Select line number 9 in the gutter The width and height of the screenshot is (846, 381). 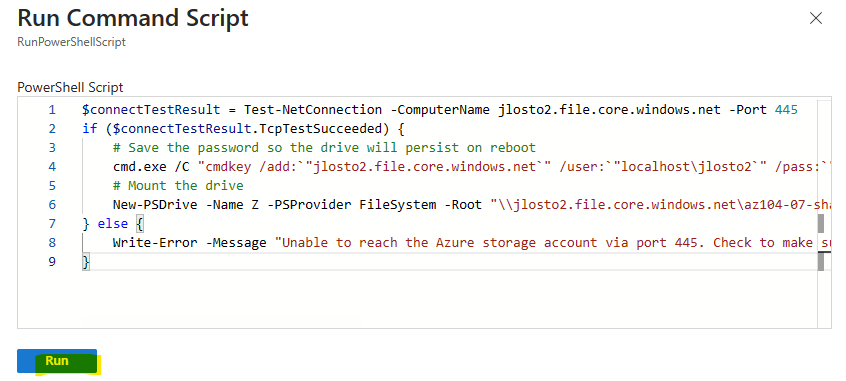tap(52, 262)
